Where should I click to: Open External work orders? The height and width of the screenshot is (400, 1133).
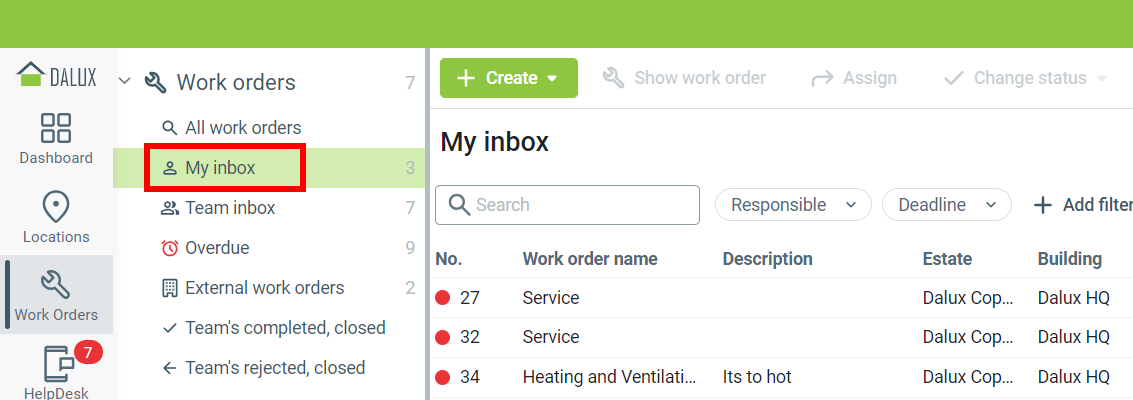[x=264, y=288]
